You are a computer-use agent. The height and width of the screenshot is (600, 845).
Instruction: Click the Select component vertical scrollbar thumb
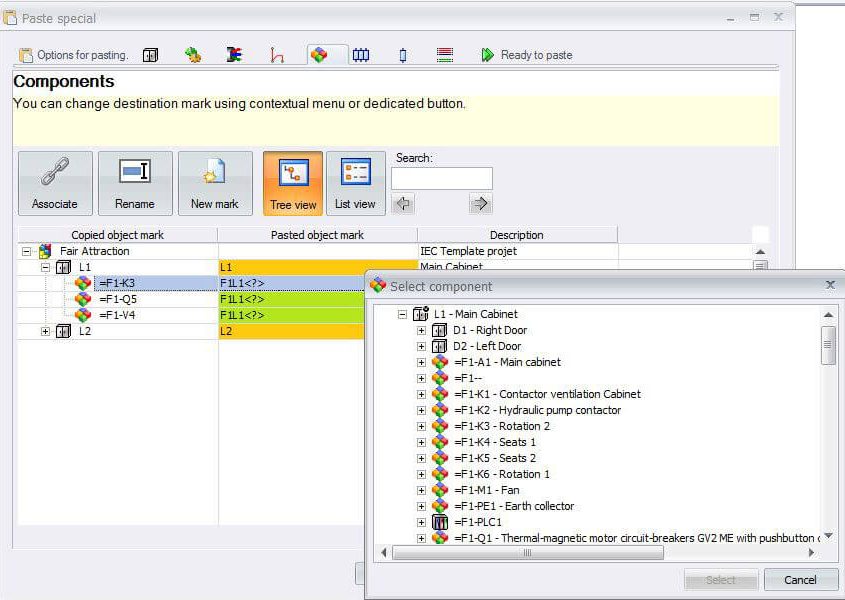[828, 345]
